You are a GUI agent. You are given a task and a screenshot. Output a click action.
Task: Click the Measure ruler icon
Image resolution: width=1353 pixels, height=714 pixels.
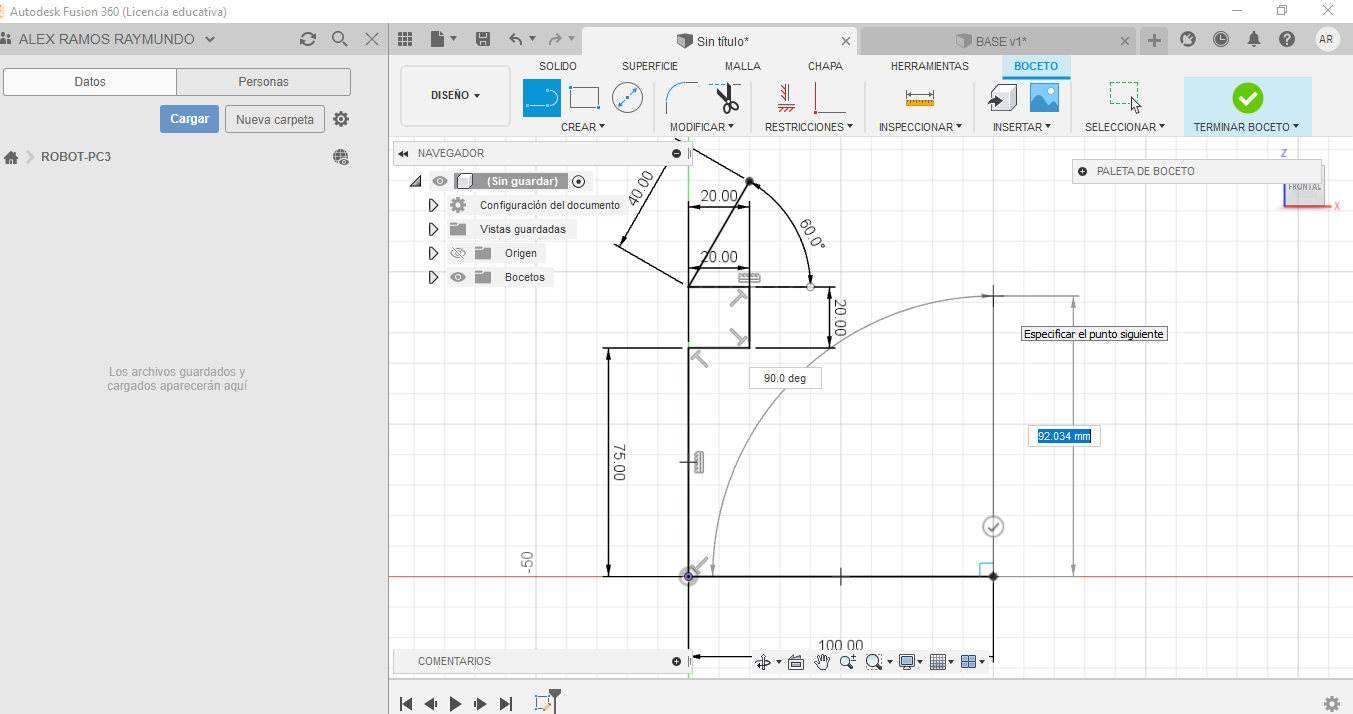click(x=919, y=98)
